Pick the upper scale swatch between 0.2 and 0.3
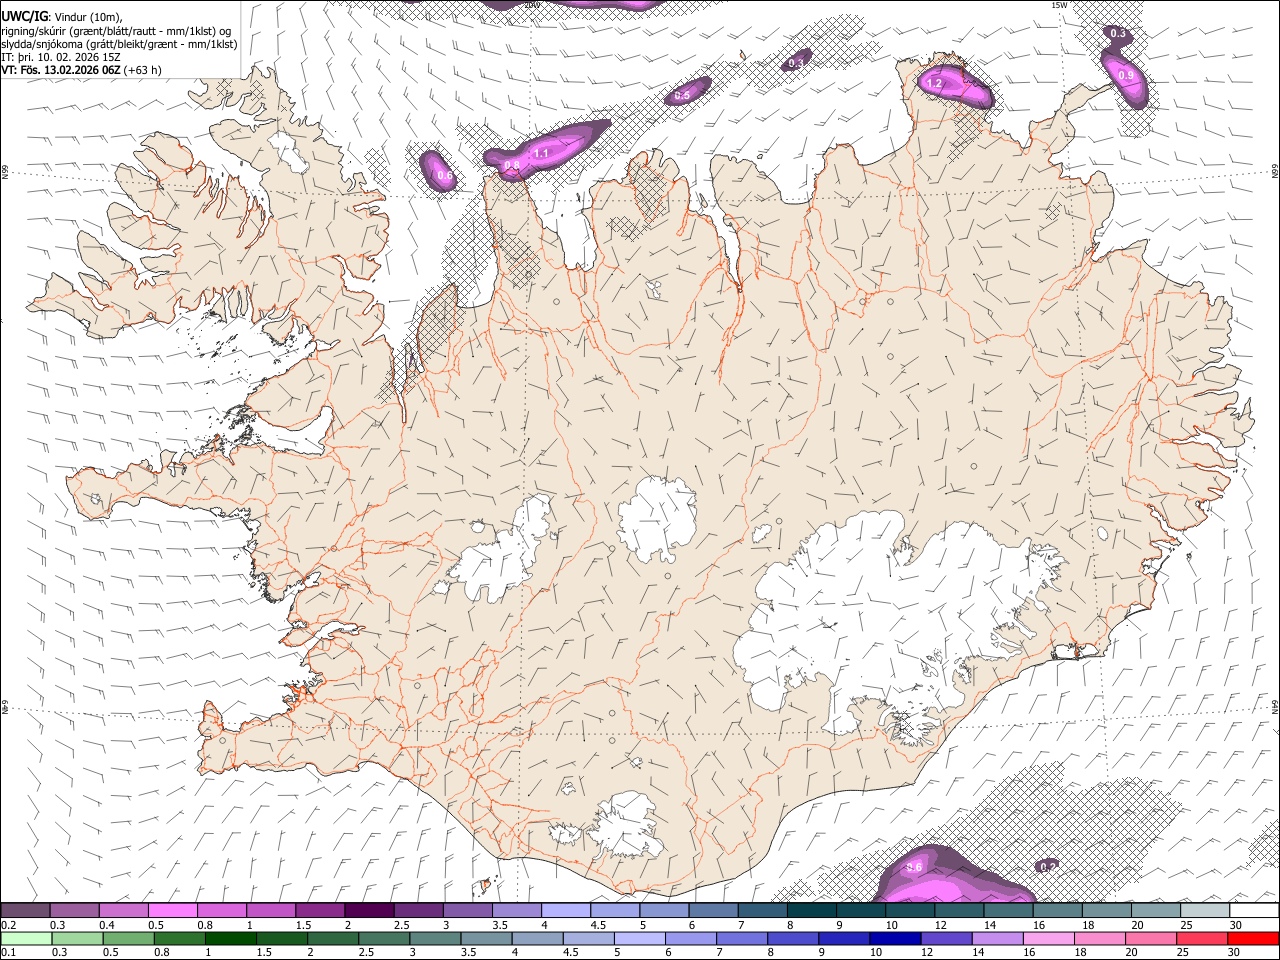Image resolution: width=1280 pixels, height=960 pixels. click(25, 910)
